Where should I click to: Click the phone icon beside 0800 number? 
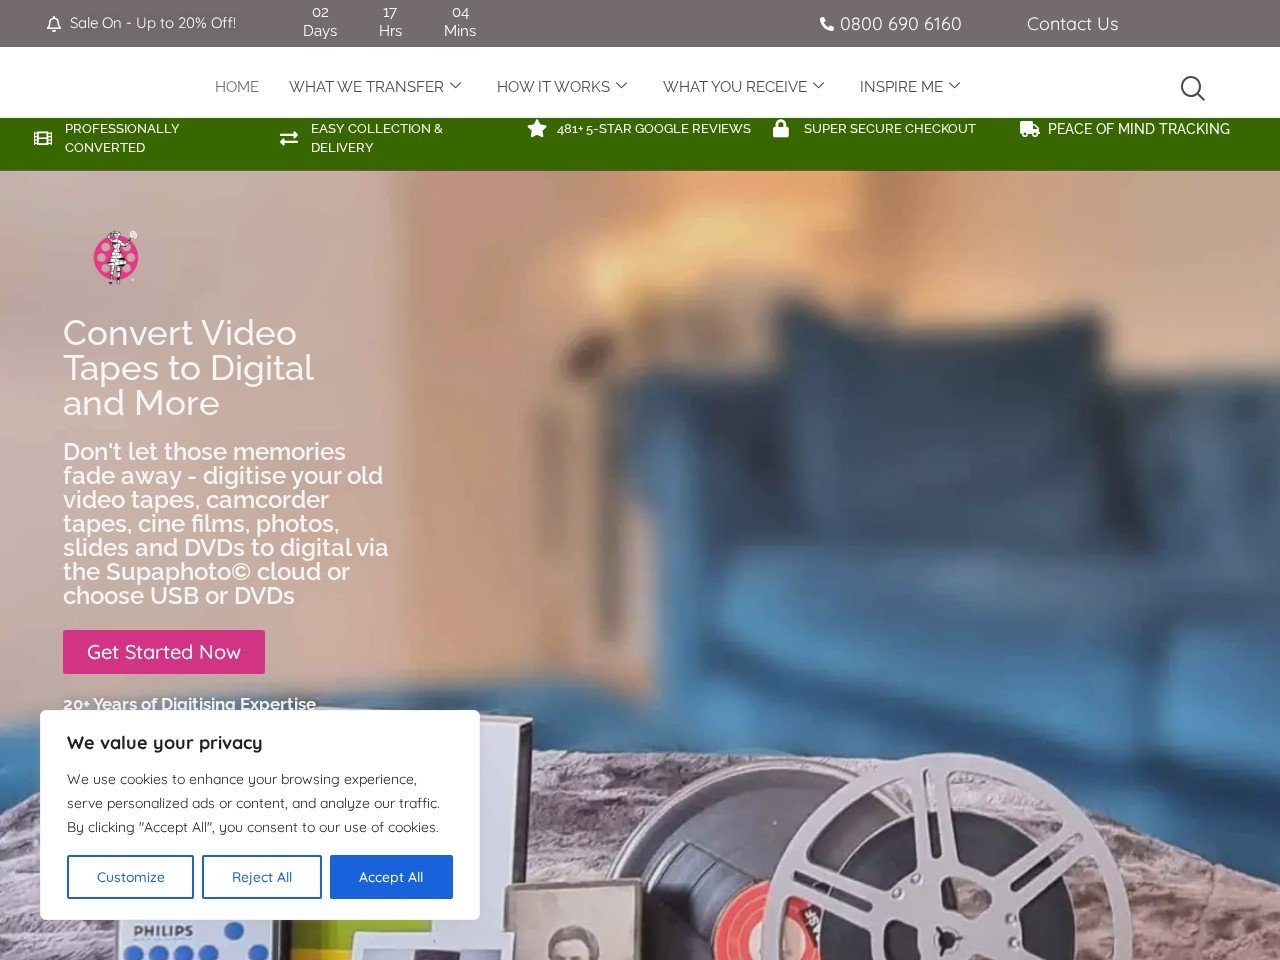826,24
